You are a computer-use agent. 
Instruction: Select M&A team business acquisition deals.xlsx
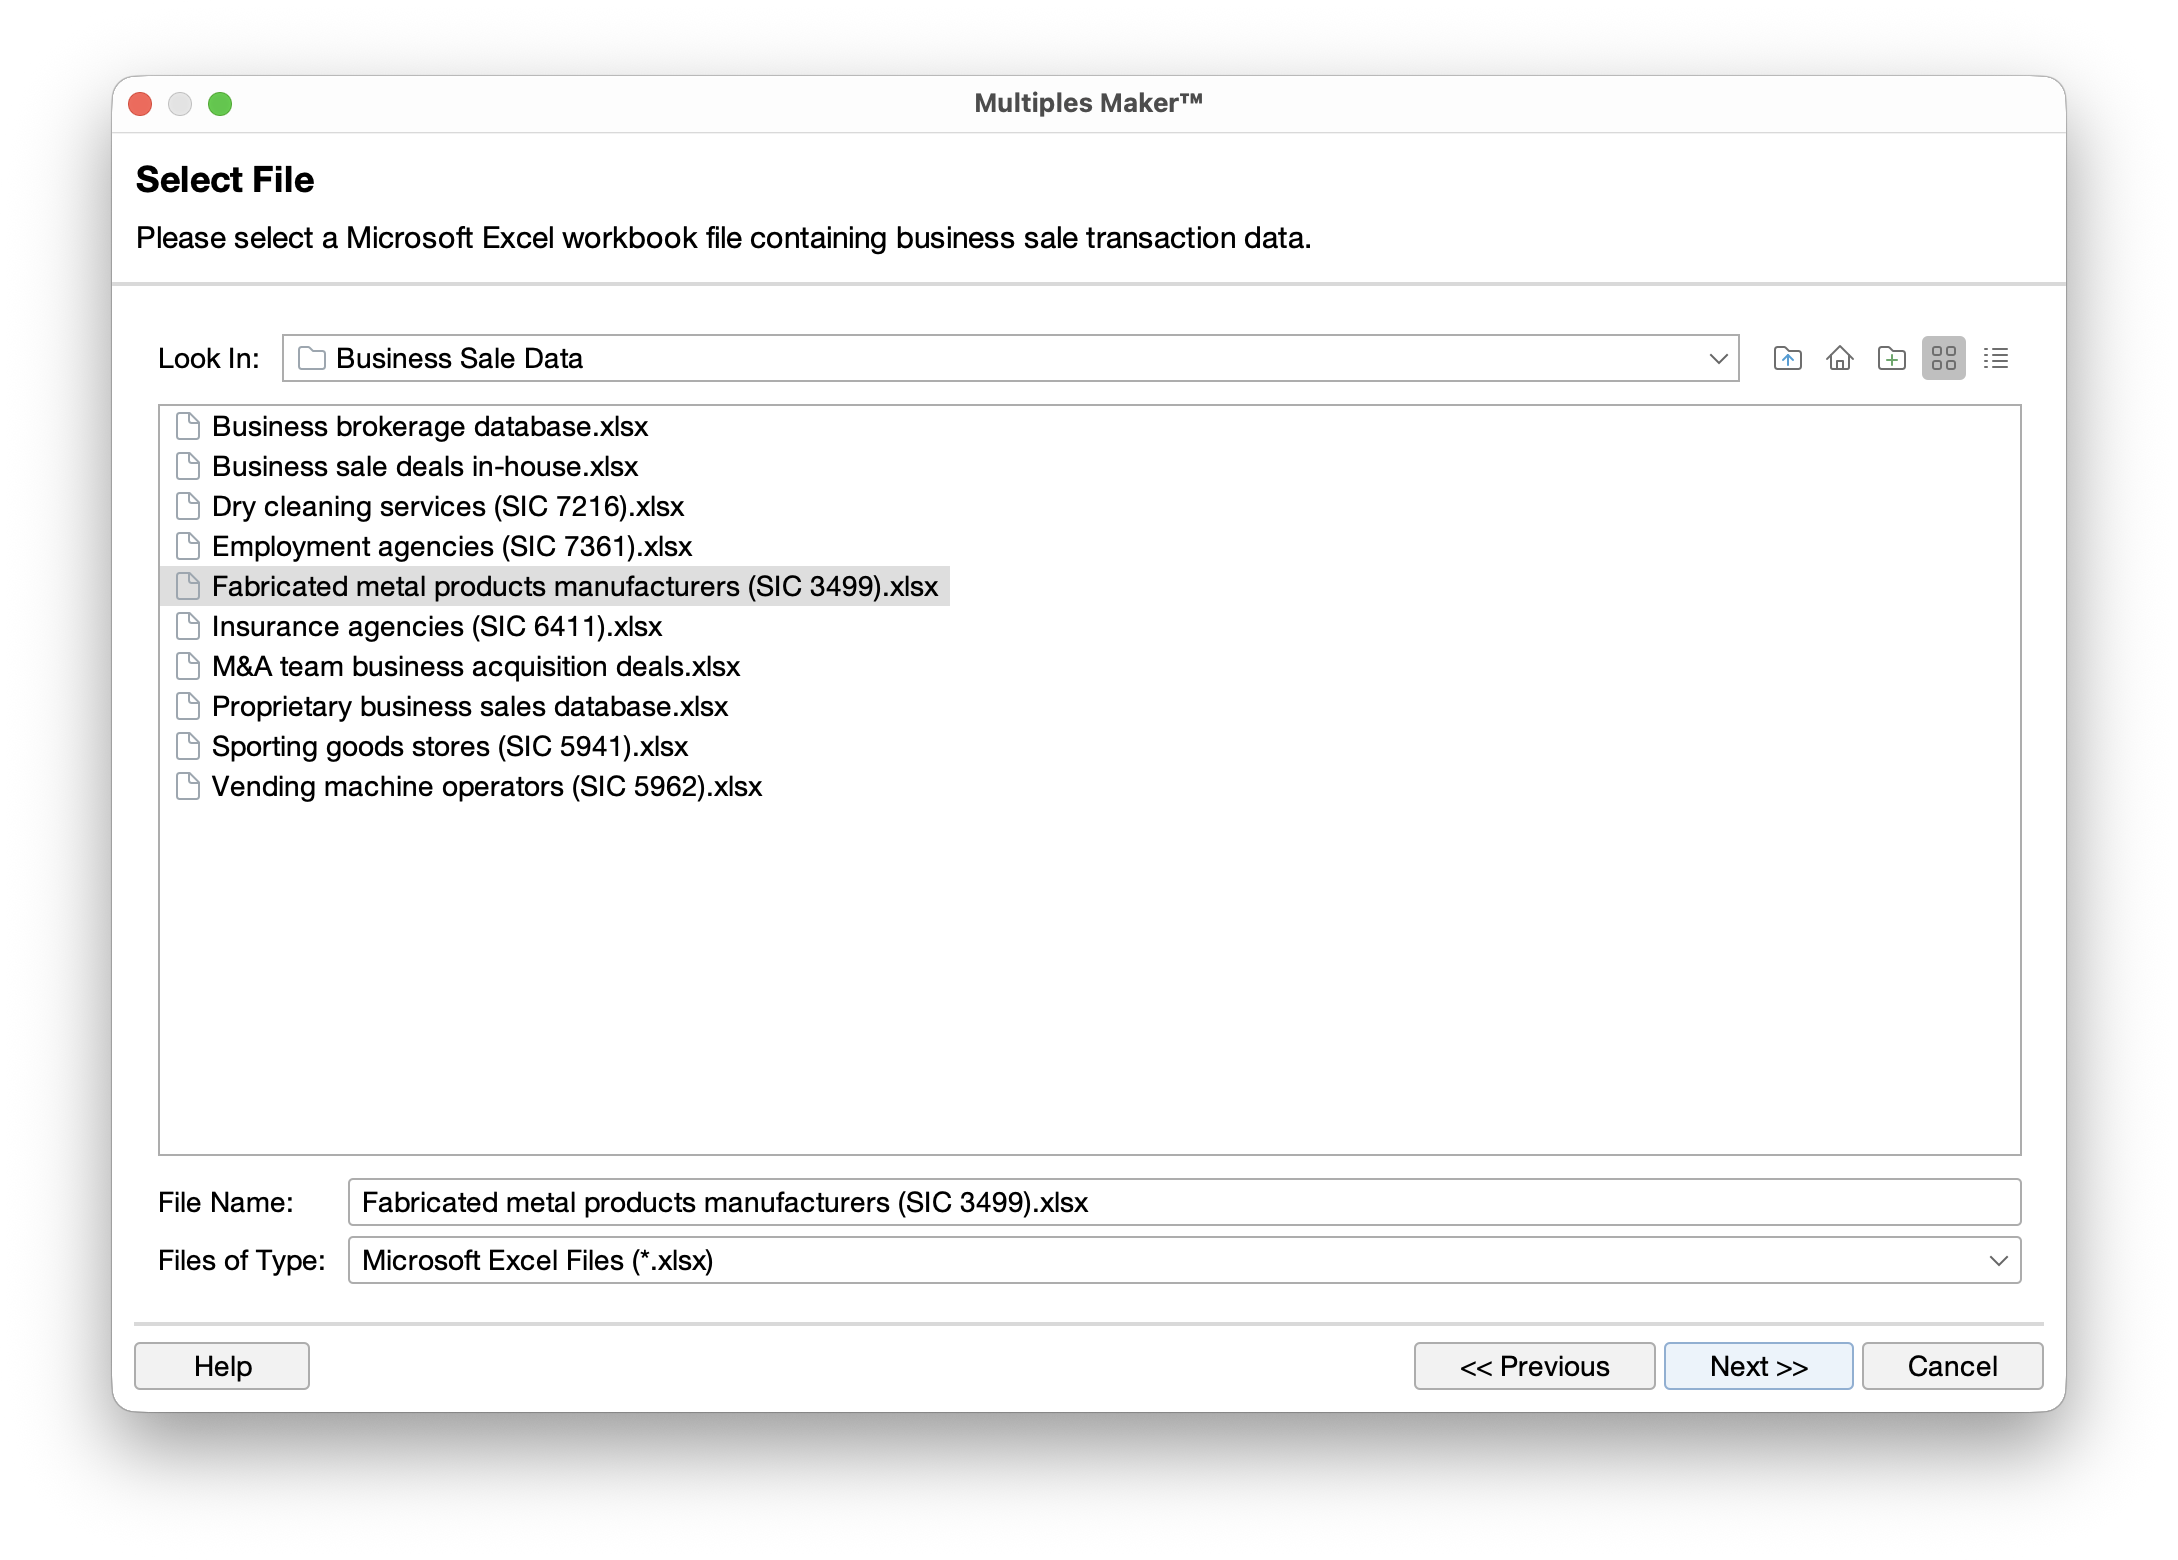tap(475, 666)
